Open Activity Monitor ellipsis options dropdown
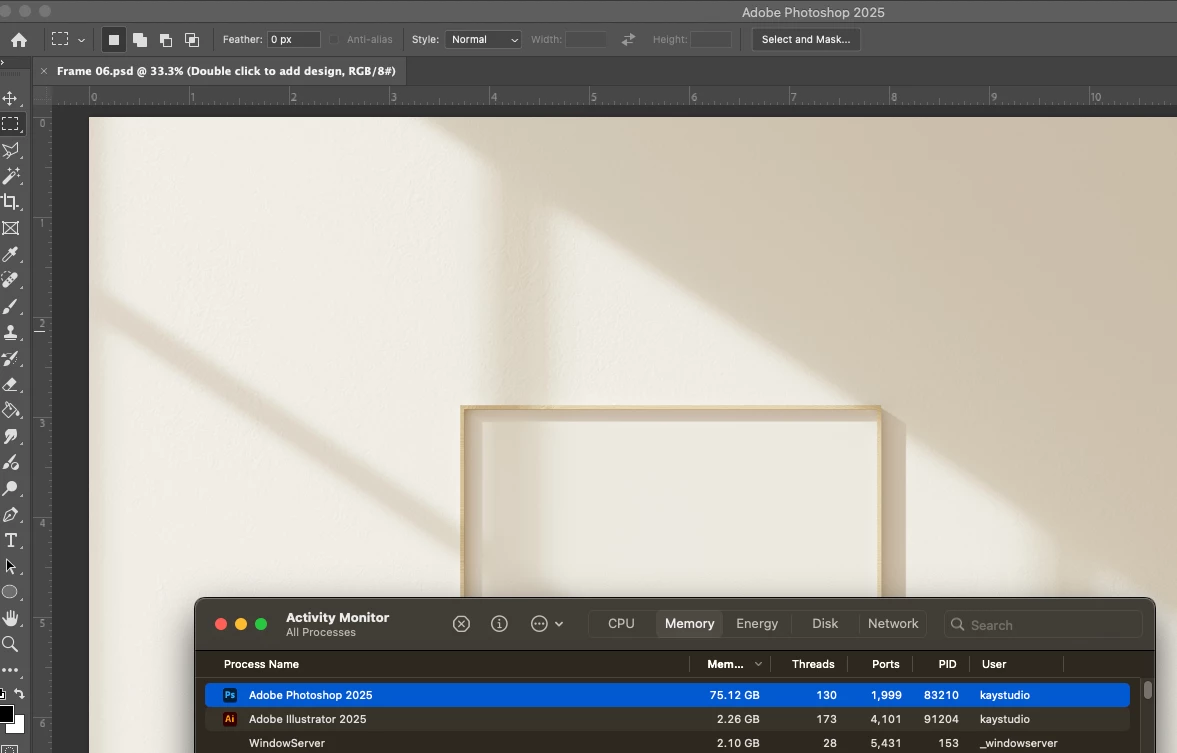Viewport: 1177px width, 753px height. [x=546, y=624]
